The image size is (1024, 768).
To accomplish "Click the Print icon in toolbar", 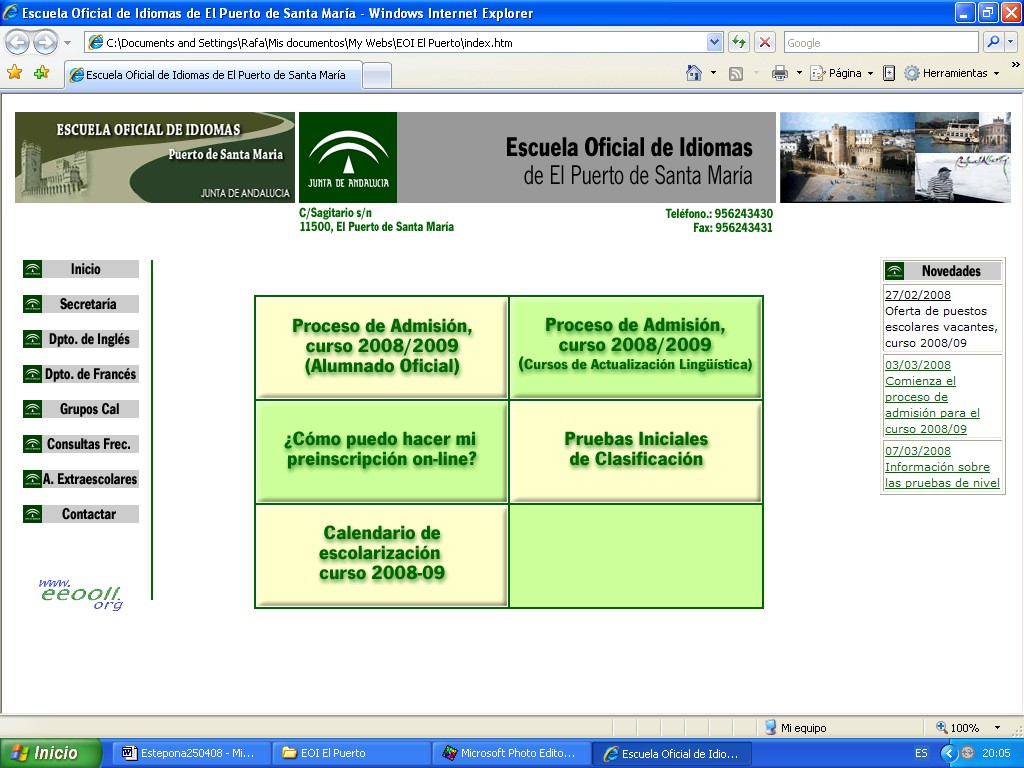I will (780, 73).
